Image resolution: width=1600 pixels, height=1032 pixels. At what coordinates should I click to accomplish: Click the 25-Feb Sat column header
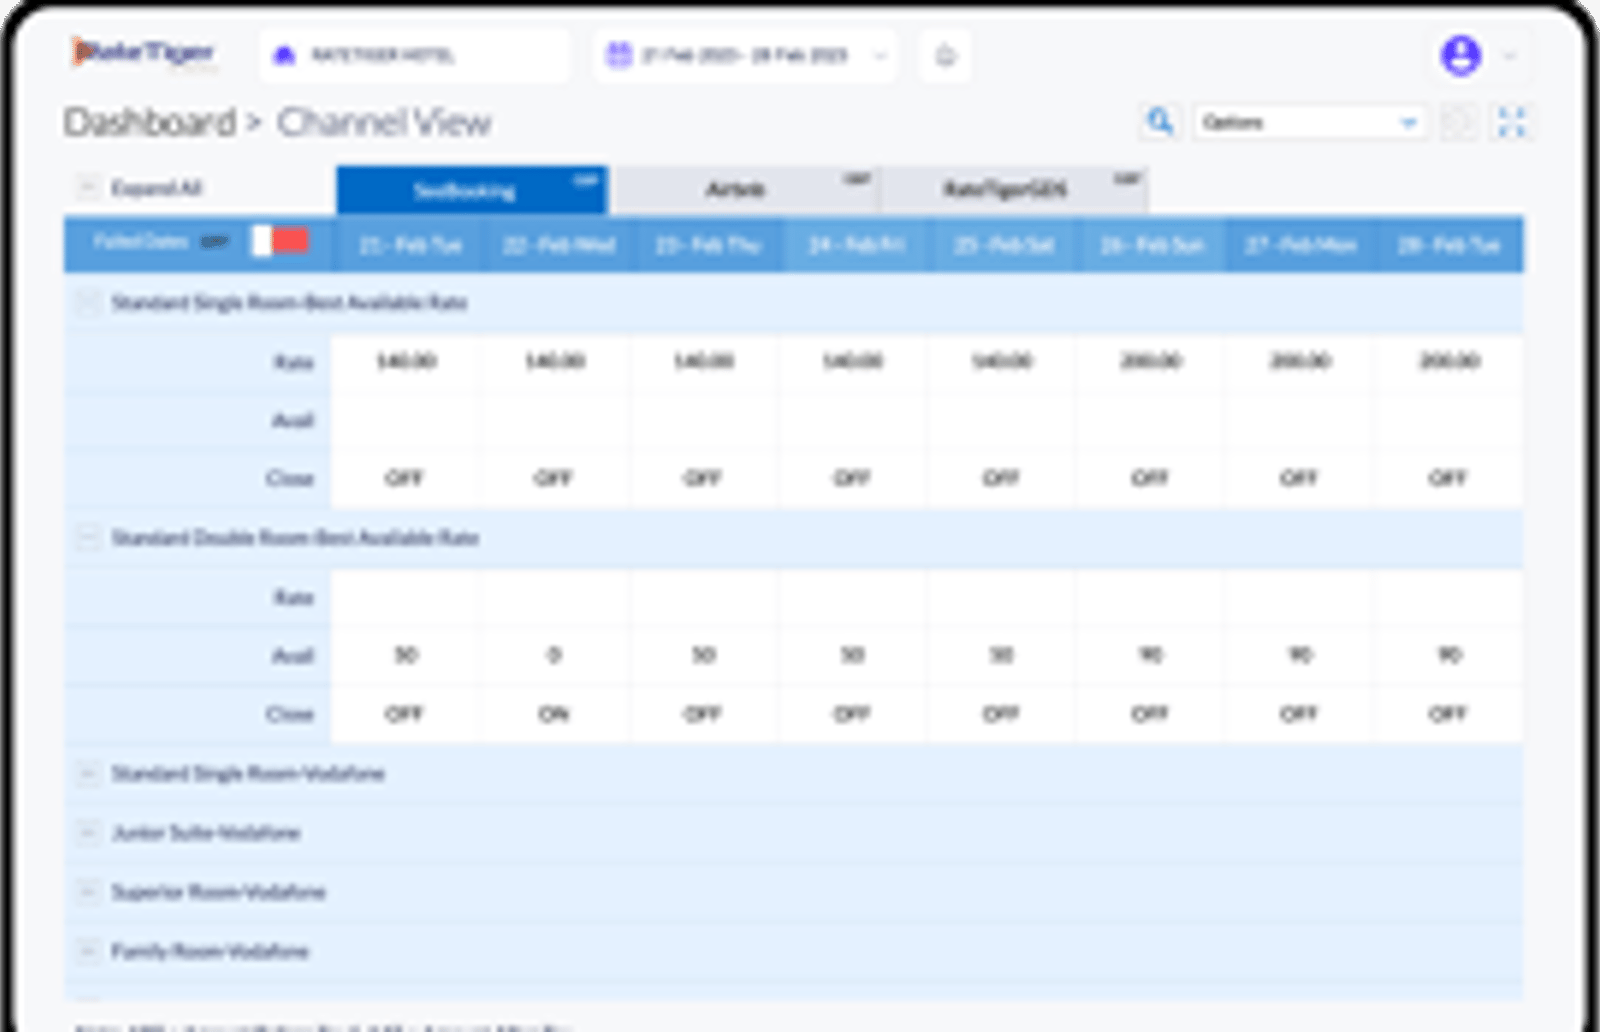1004,245
